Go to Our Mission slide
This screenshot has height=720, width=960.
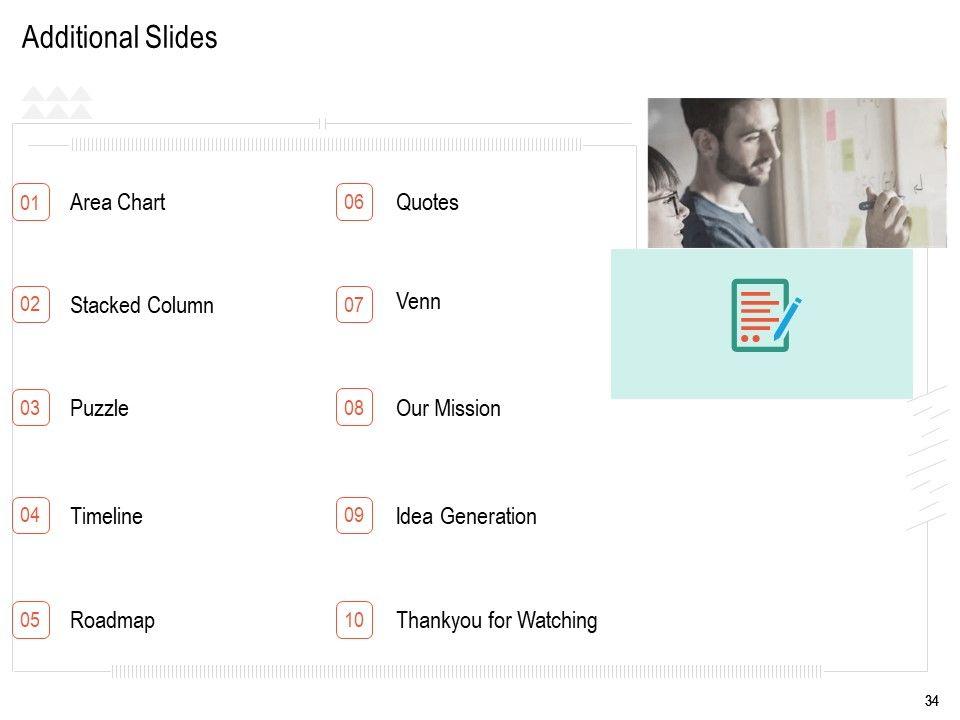448,409
